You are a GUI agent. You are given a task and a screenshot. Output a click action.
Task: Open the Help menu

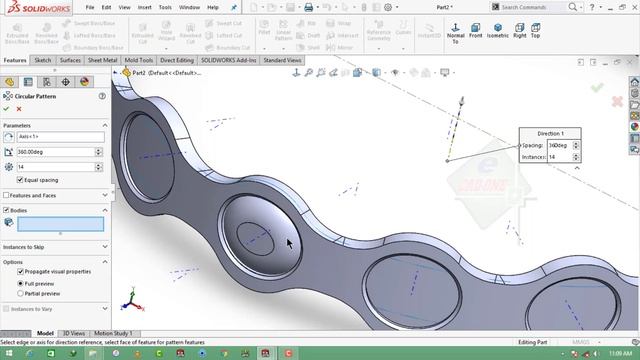click(x=213, y=7)
